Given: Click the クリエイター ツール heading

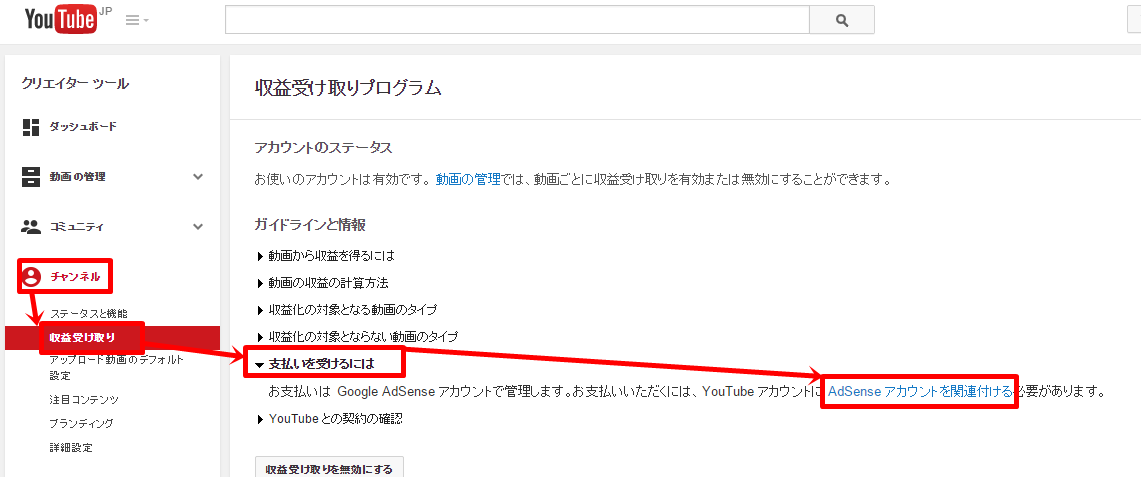Looking at the screenshot, I should (76, 84).
